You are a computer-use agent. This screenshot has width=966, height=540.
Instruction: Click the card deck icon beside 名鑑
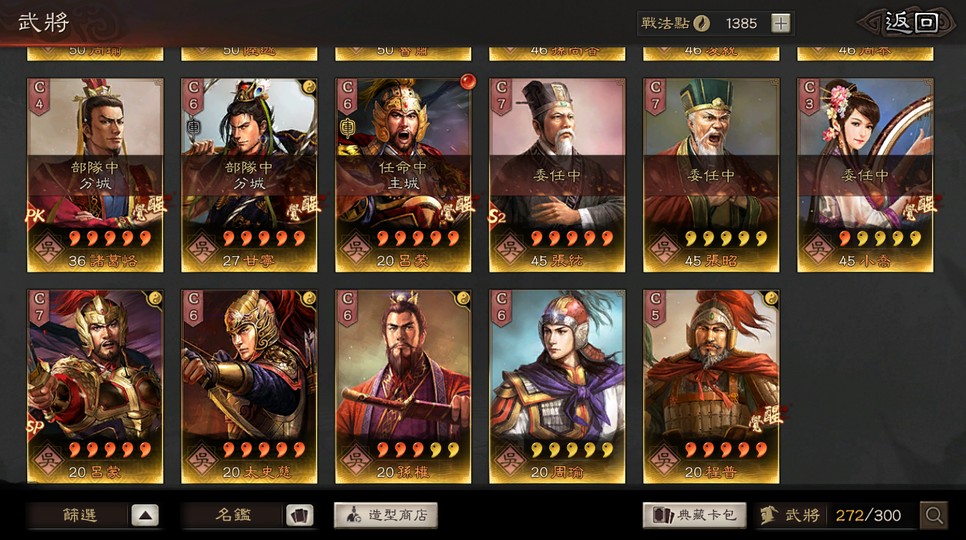click(x=299, y=515)
